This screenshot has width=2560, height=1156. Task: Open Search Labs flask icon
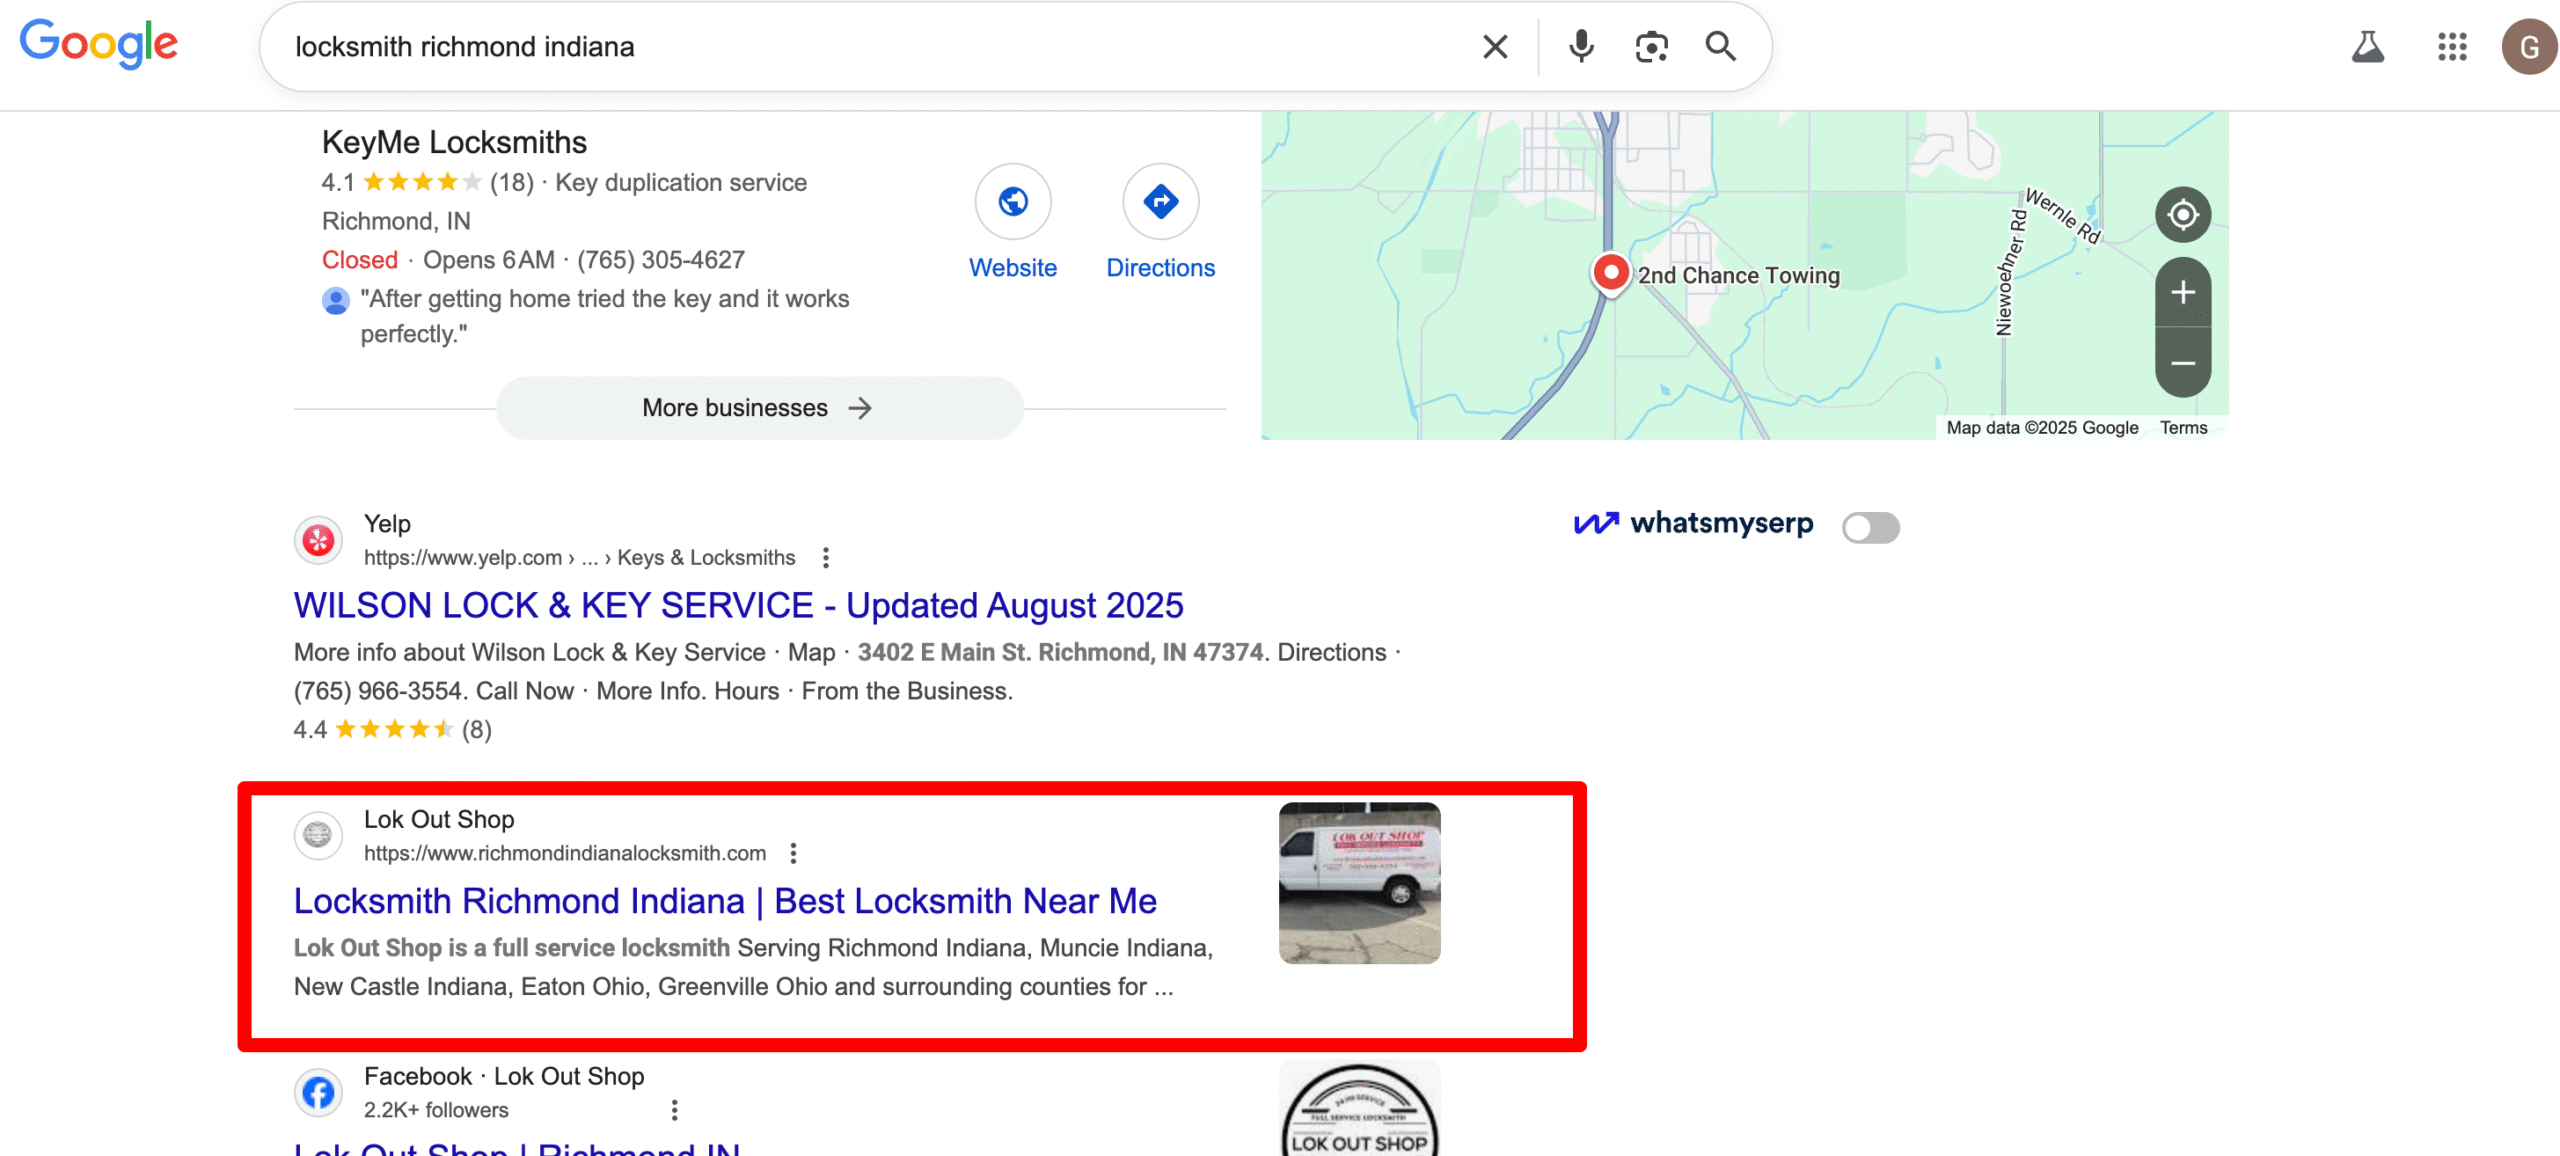(2367, 47)
